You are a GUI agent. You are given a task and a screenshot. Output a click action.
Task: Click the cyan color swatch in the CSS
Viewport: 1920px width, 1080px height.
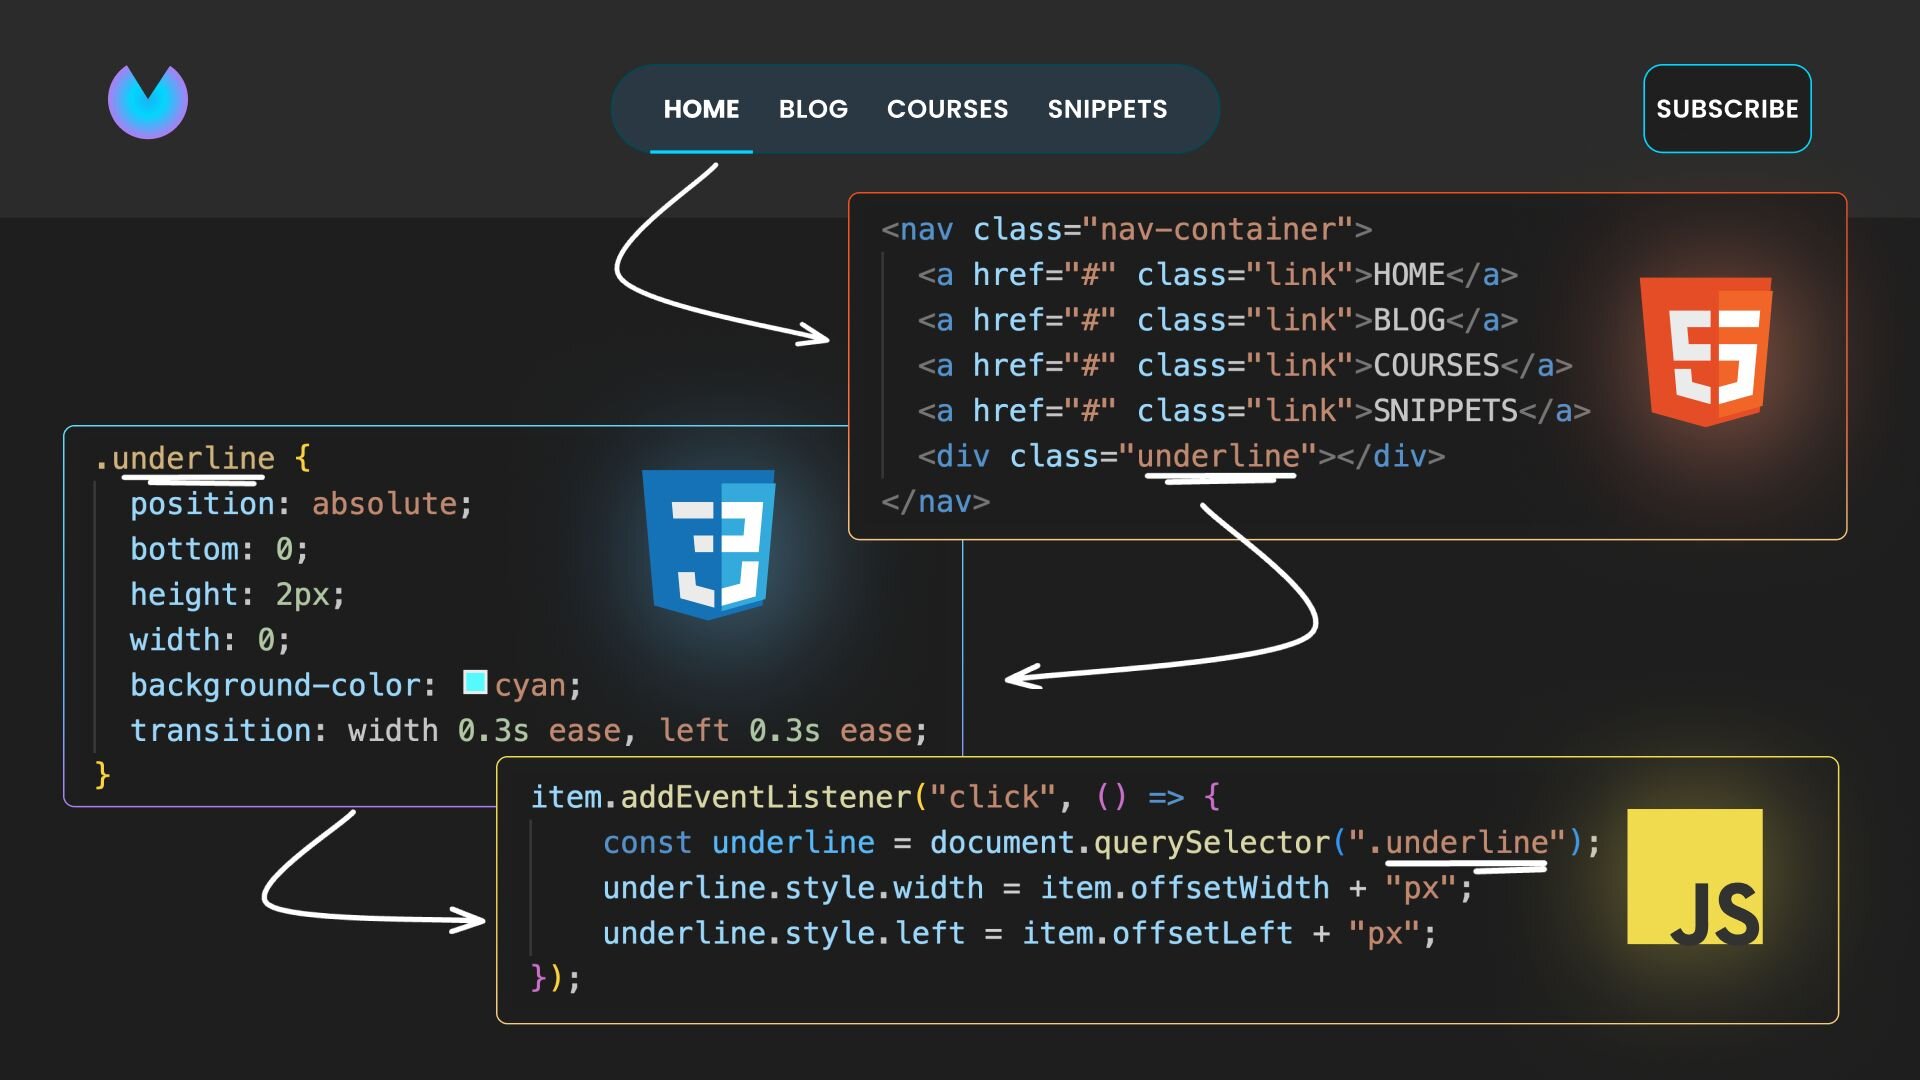coord(475,683)
